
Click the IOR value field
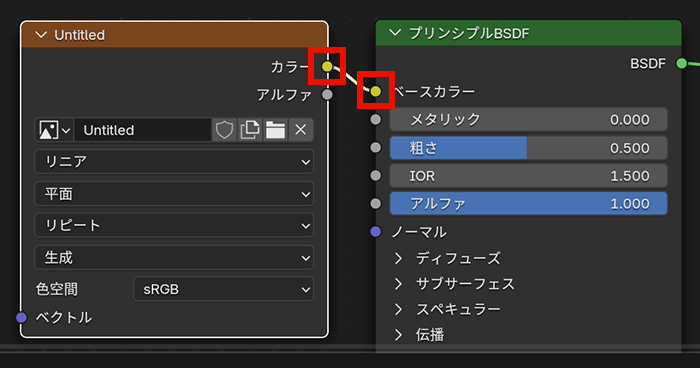[x=529, y=176]
